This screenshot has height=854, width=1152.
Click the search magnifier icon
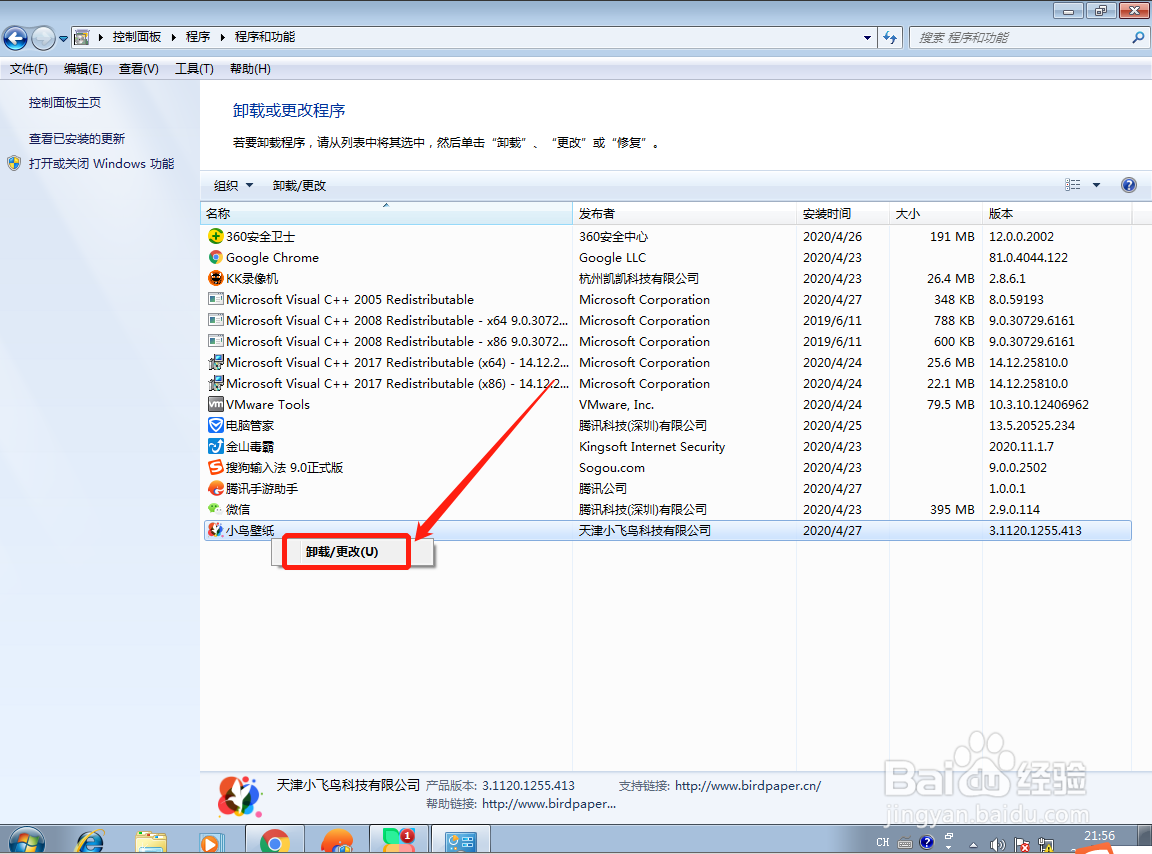1138,37
